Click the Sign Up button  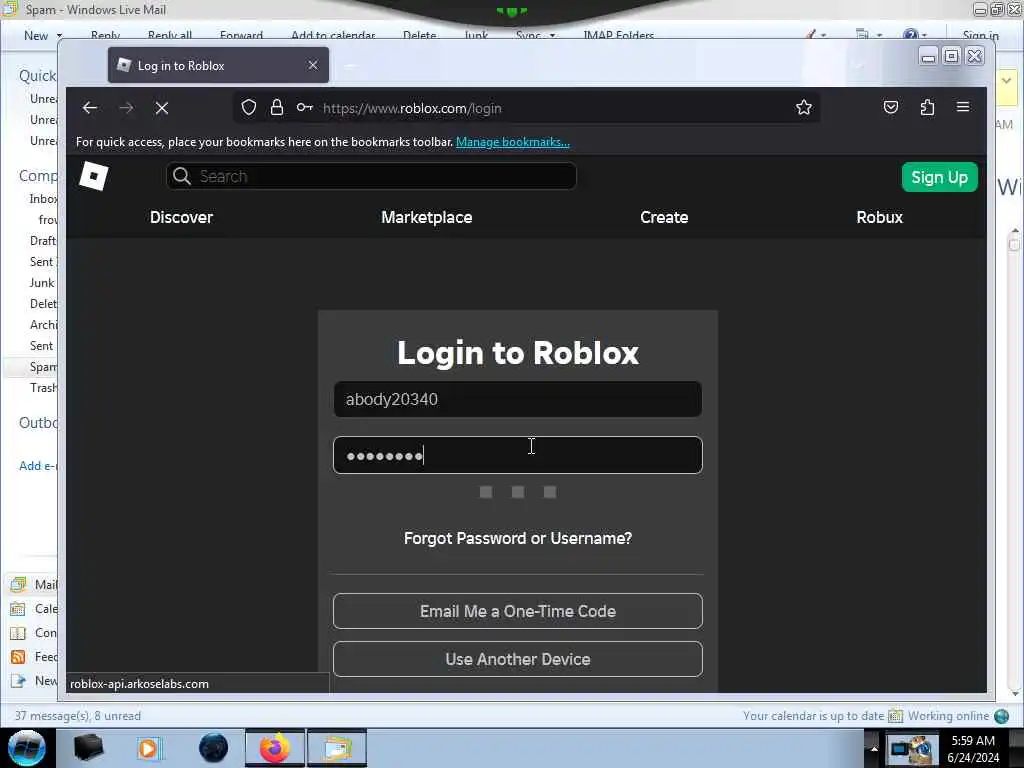(x=939, y=178)
